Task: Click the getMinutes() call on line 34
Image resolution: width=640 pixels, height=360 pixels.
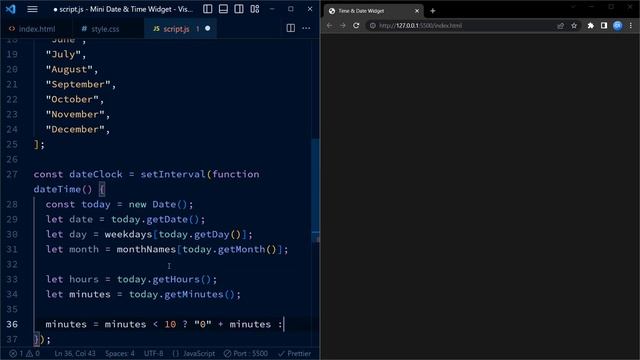Action: (x=200, y=294)
